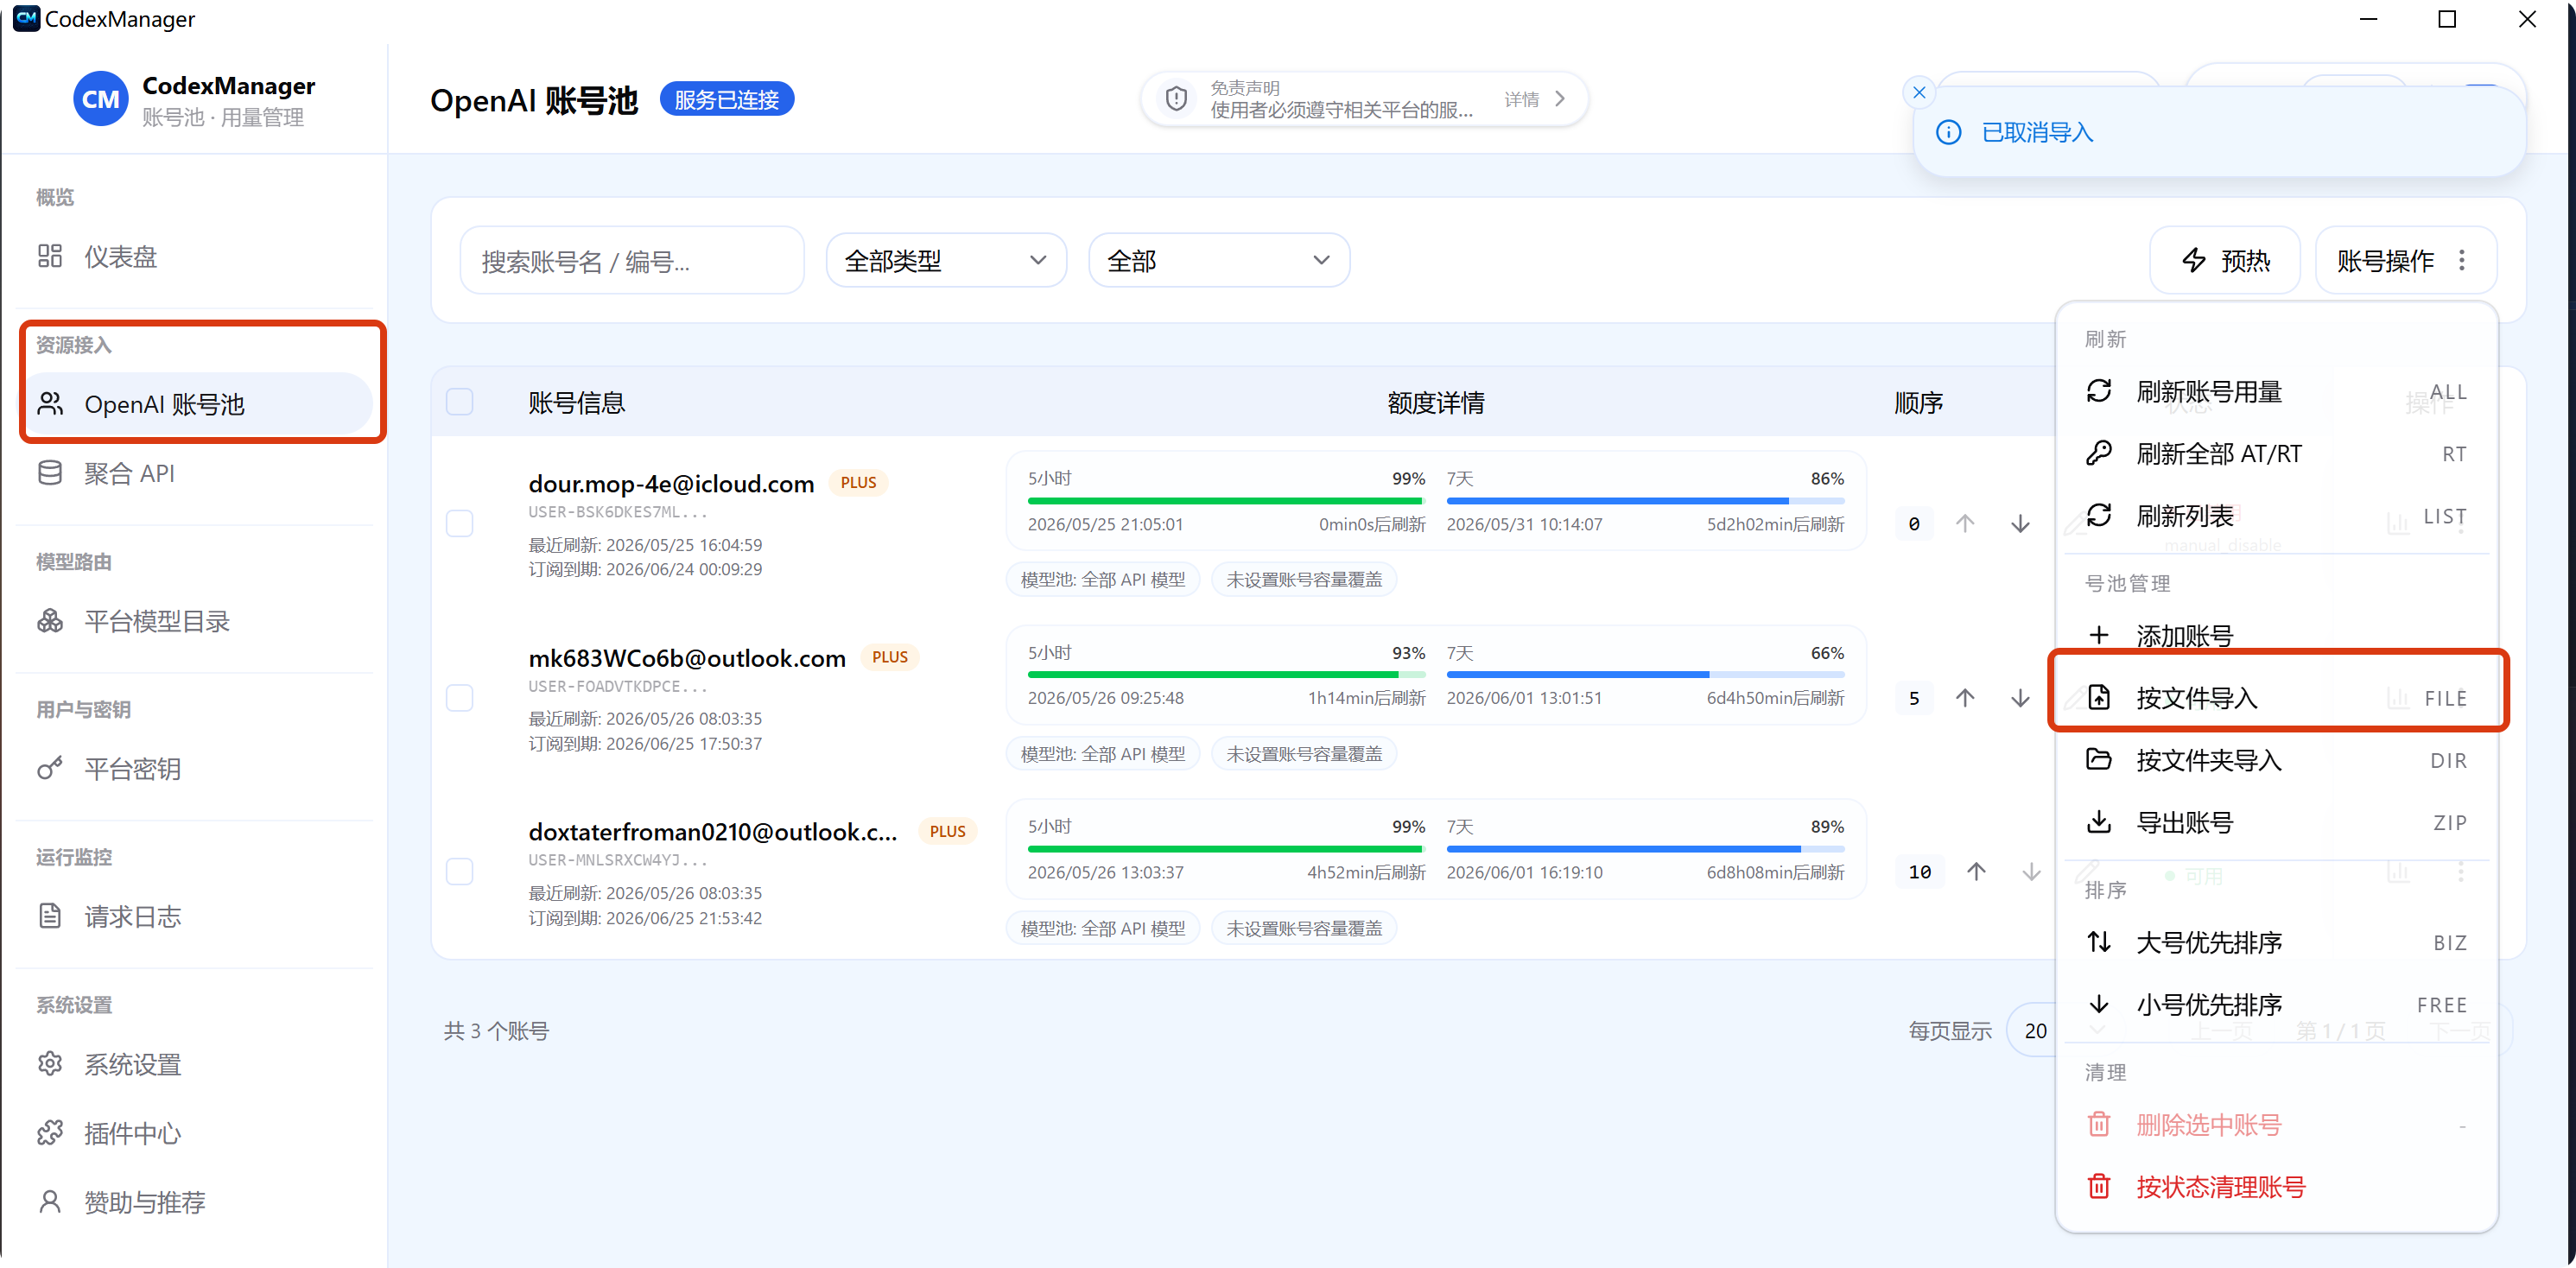Click 模型池: 全部 API 模型 tag of dour.mop-4e
Image resolution: width=2576 pixels, height=1268 pixels.
point(1102,579)
